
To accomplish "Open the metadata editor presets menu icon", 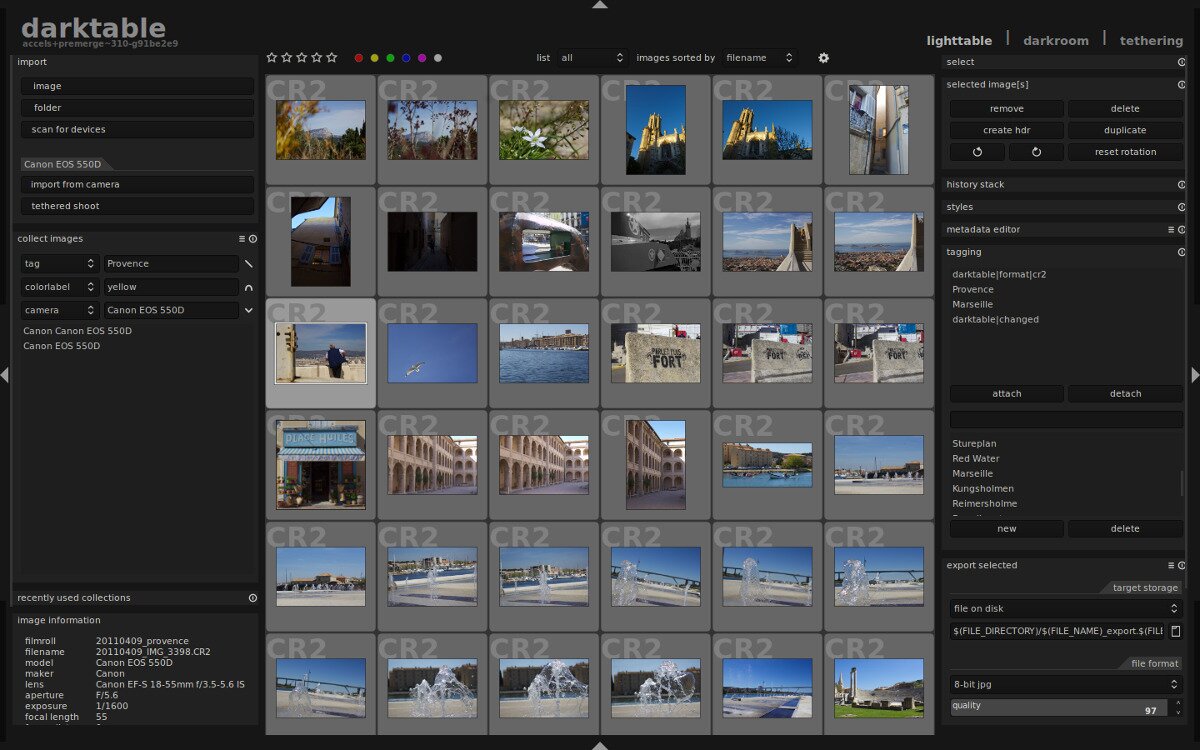I will (x=1171, y=230).
